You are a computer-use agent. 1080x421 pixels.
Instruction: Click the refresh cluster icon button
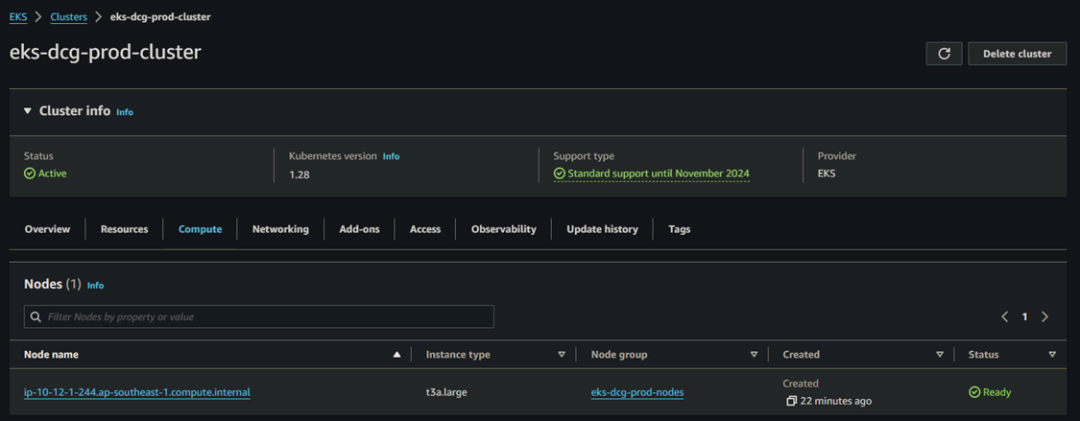tap(944, 54)
